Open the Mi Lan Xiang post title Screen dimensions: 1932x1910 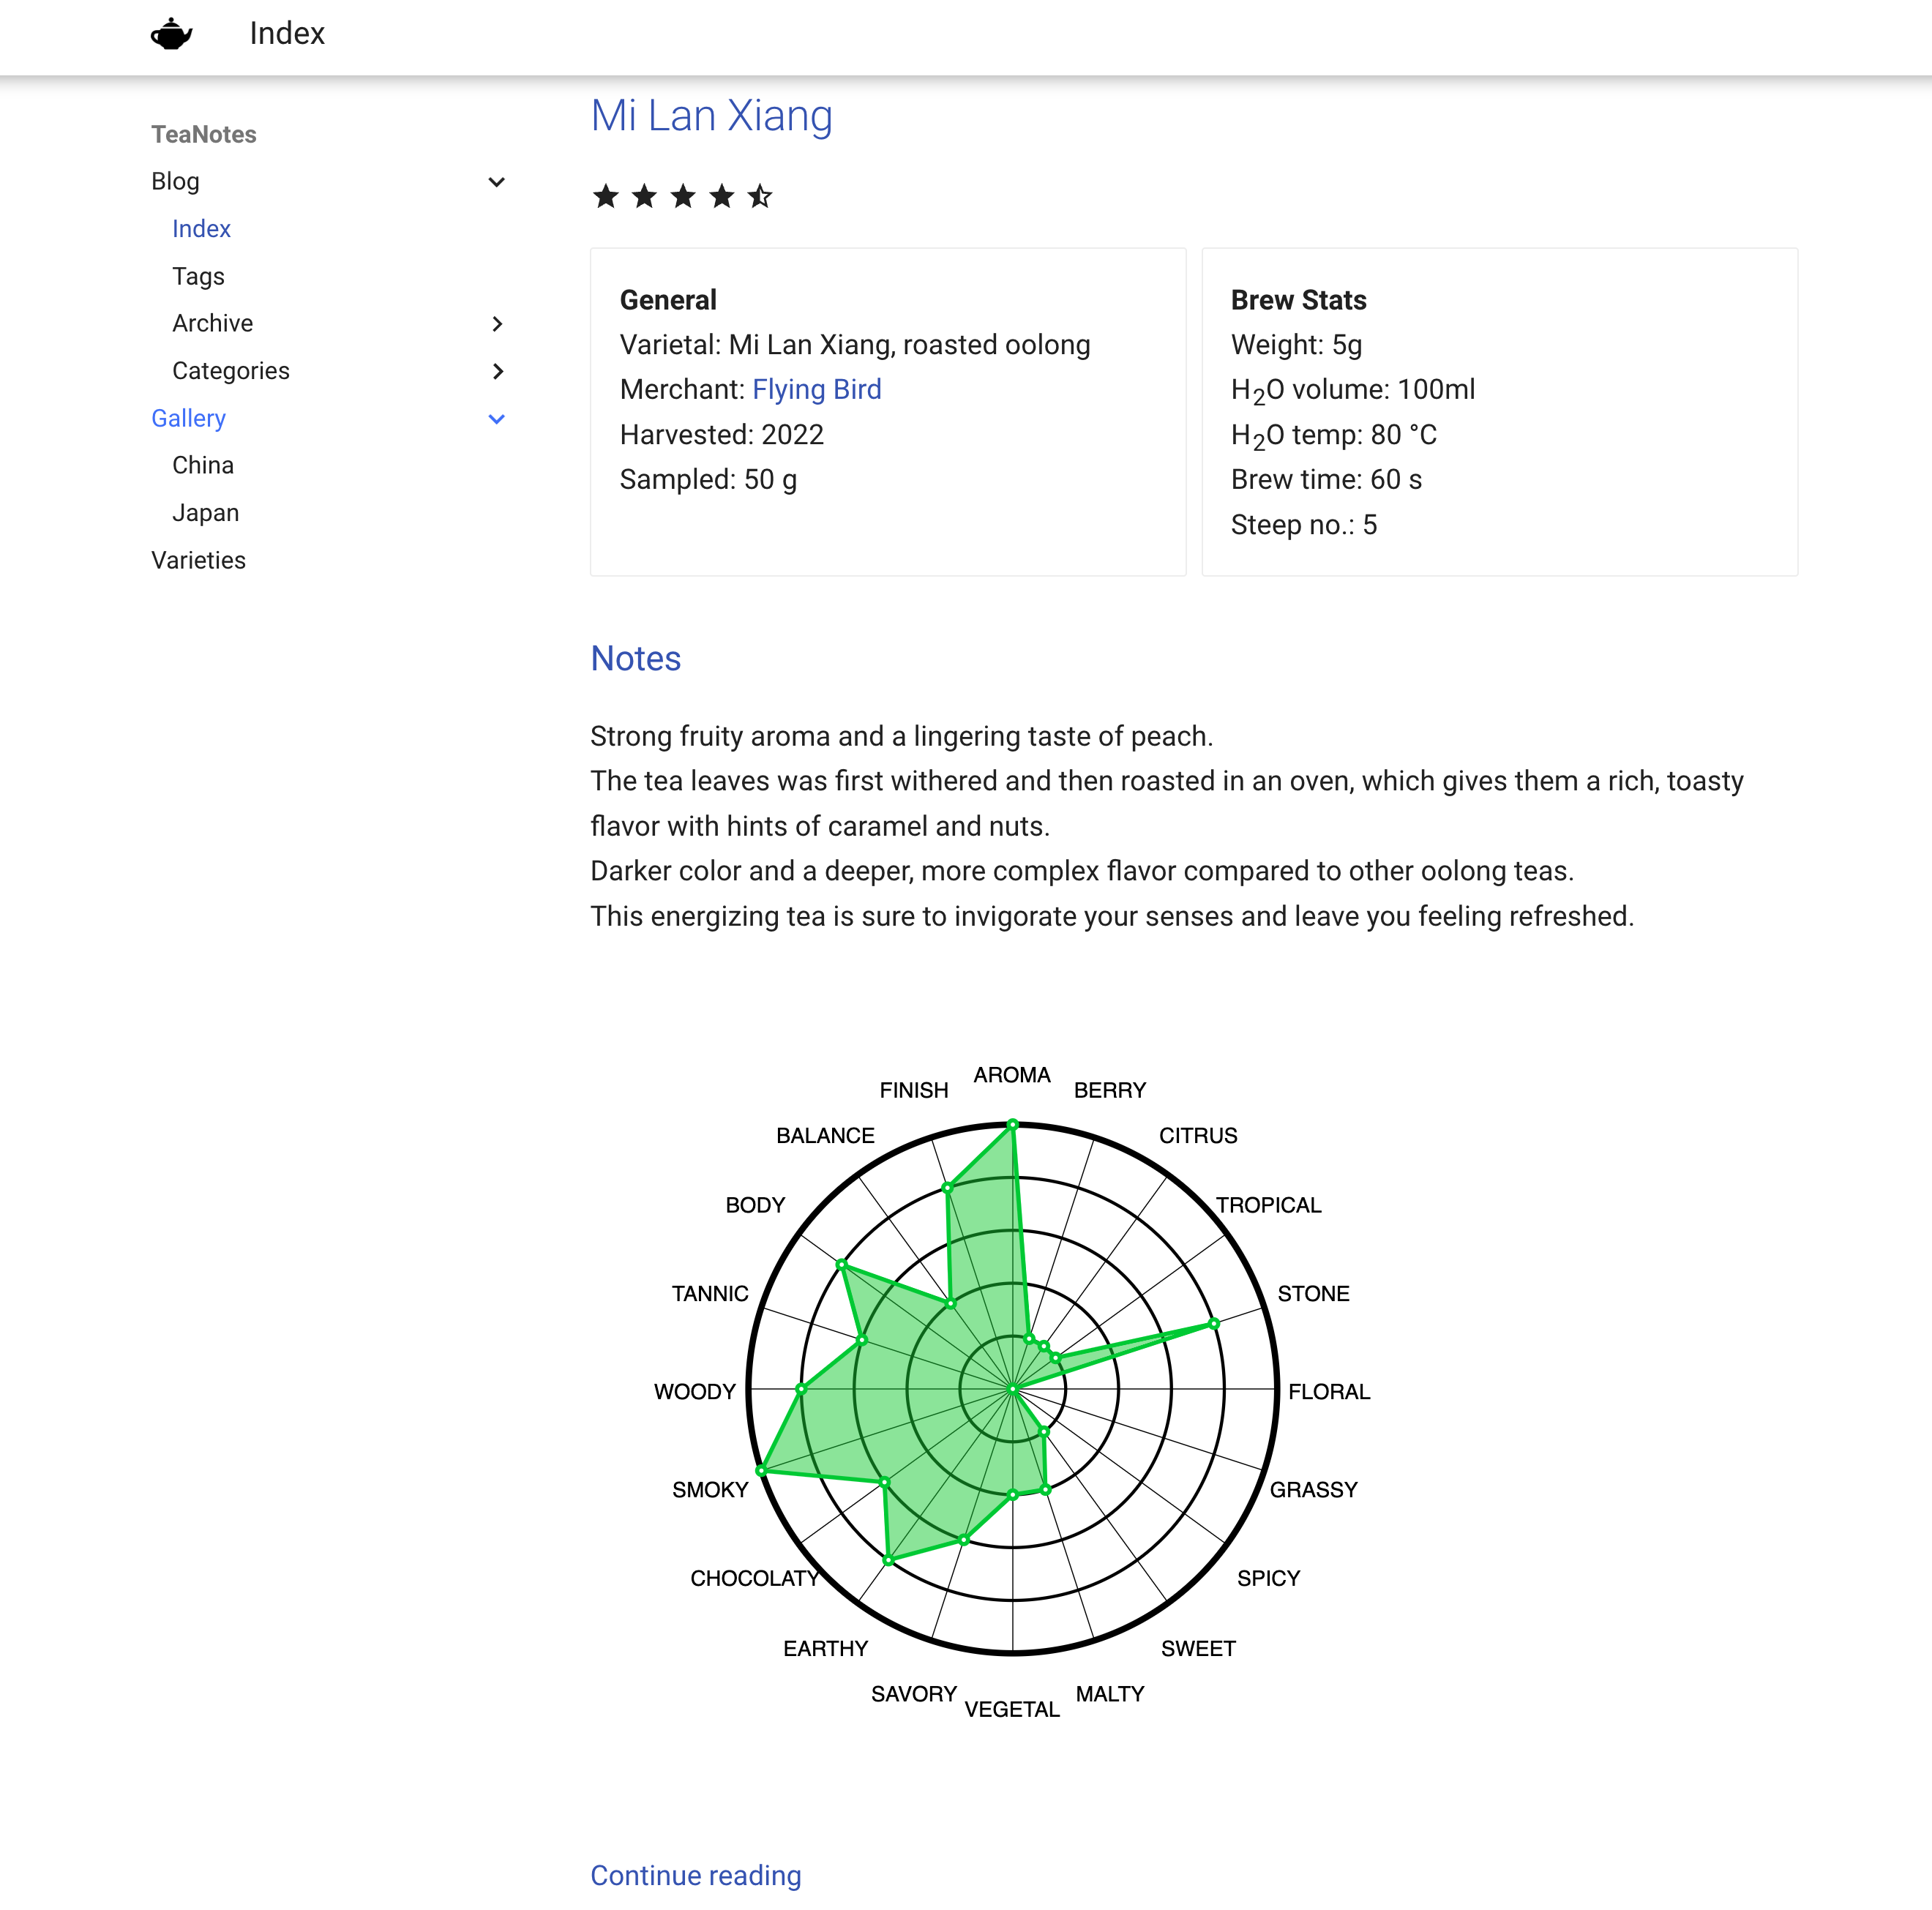[x=711, y=116]
